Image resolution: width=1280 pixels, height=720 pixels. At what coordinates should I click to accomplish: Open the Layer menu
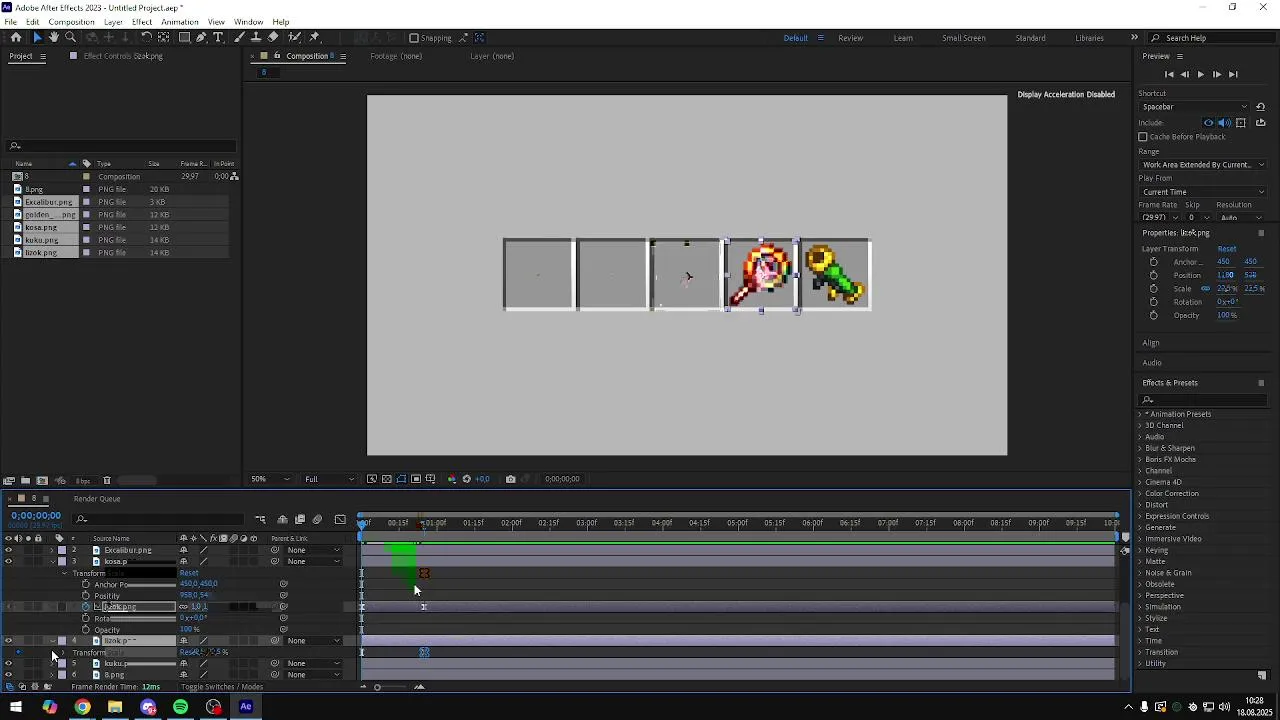113,22
